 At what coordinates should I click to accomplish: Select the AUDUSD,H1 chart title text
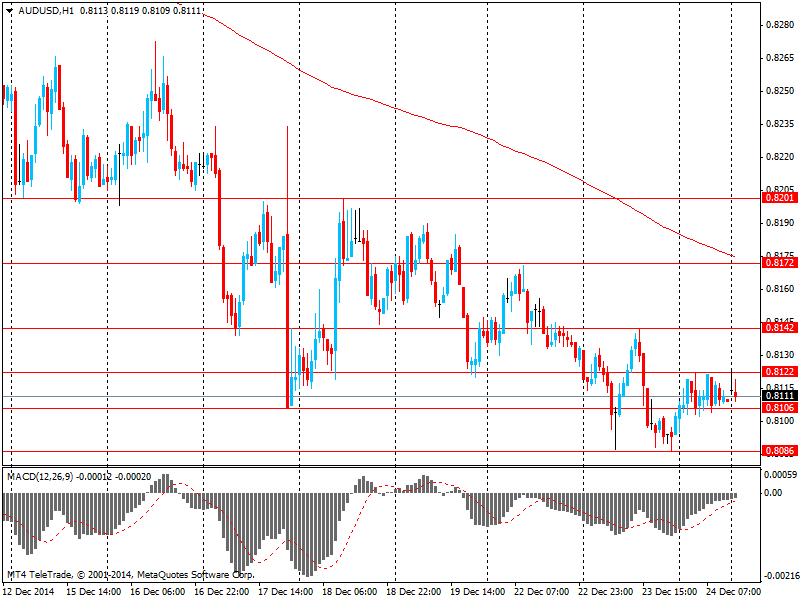46,10
